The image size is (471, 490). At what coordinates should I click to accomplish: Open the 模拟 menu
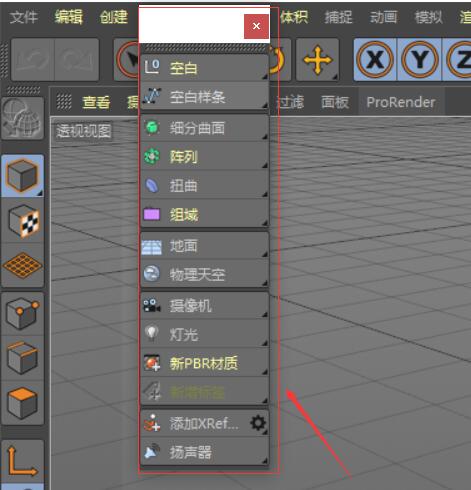(429, 17)
